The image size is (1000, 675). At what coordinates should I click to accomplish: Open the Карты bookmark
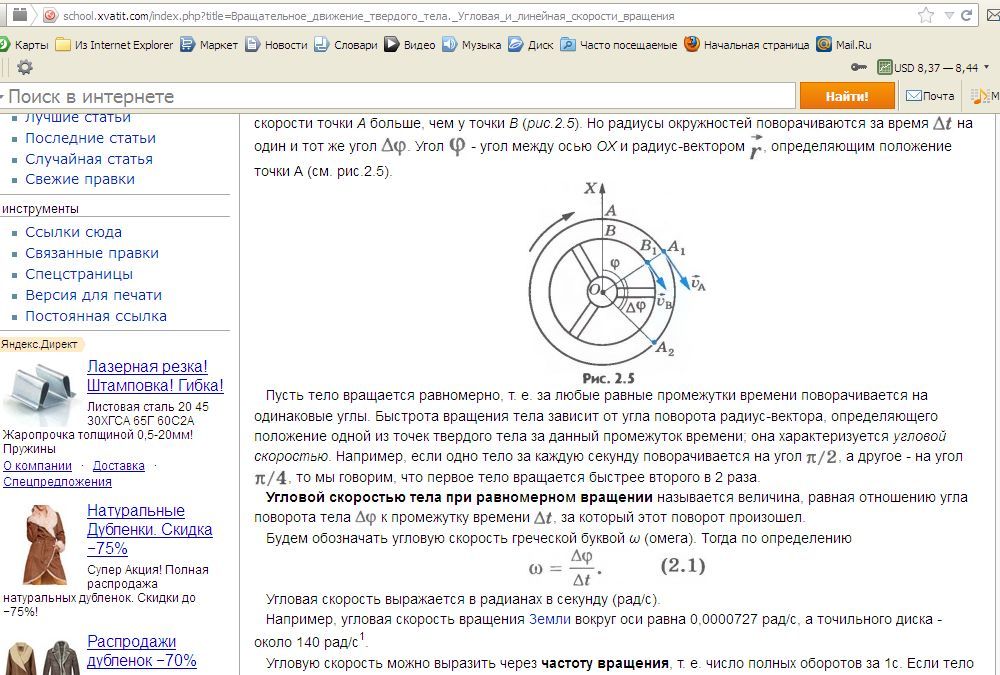tap(25, 45)
